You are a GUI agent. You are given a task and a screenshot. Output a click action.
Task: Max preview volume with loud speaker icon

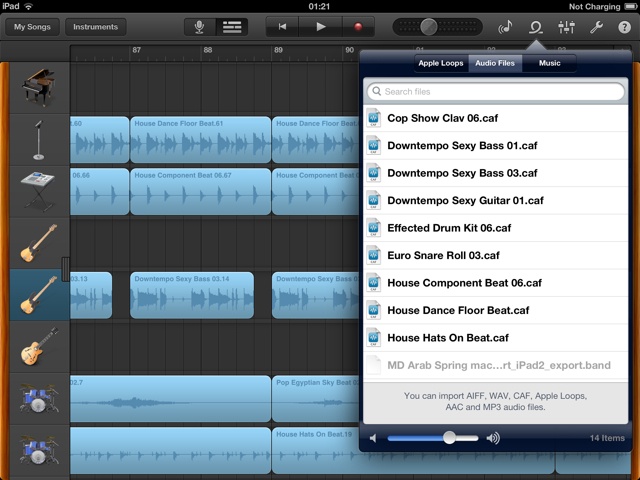tap(493, 438)
